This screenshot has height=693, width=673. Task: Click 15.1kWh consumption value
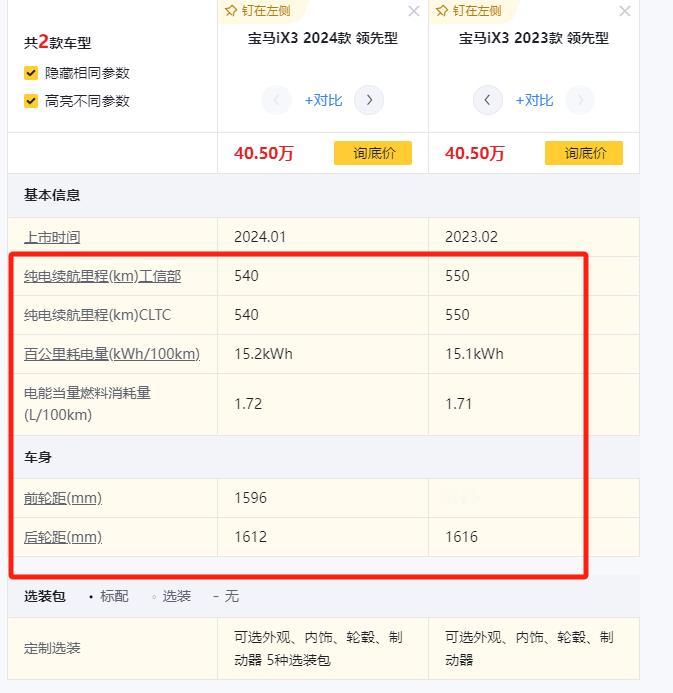click(474, 354)
